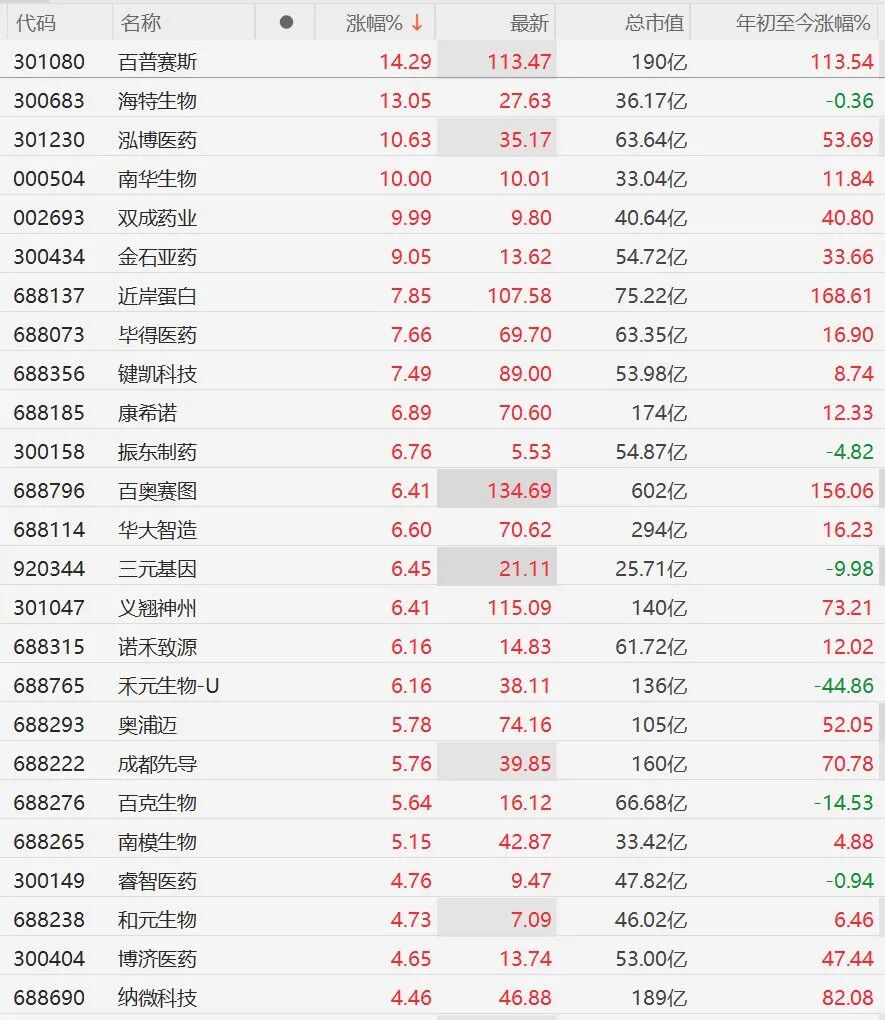Click 振东制药 stock name
Screen dimensions: 885x1020
[157, 452]
